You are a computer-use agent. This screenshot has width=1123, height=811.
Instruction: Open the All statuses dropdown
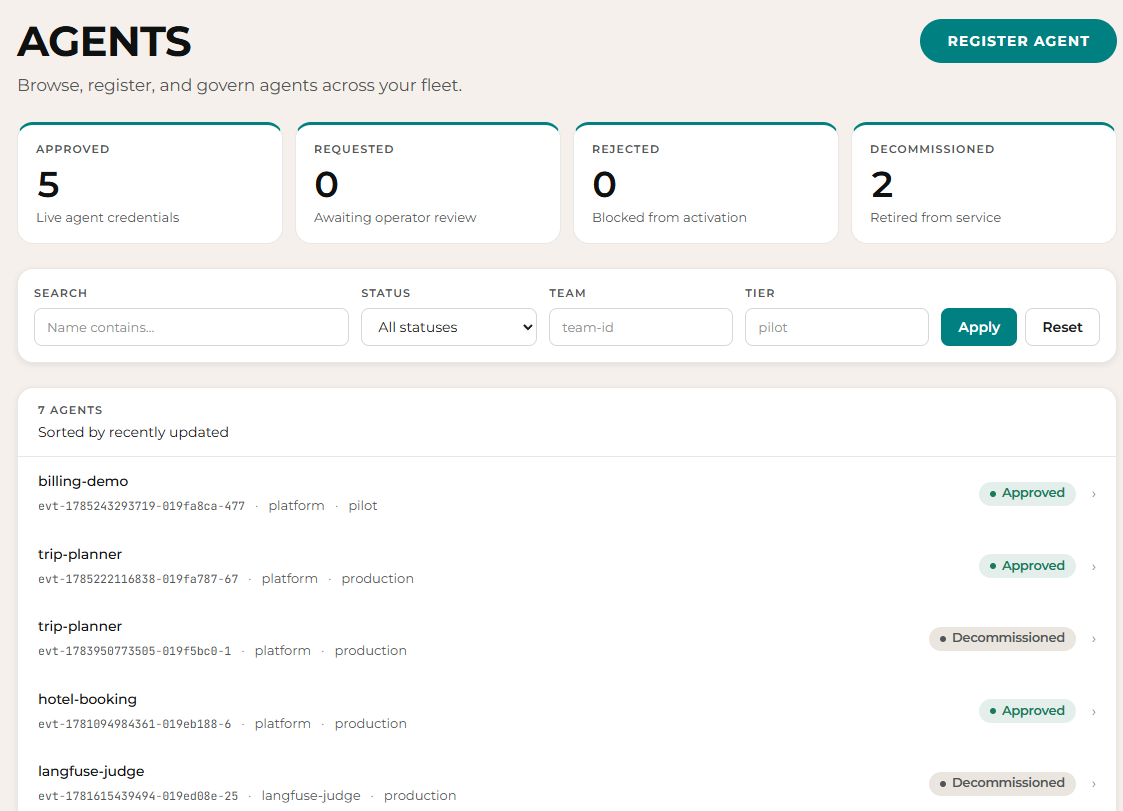tap(449, 327)
